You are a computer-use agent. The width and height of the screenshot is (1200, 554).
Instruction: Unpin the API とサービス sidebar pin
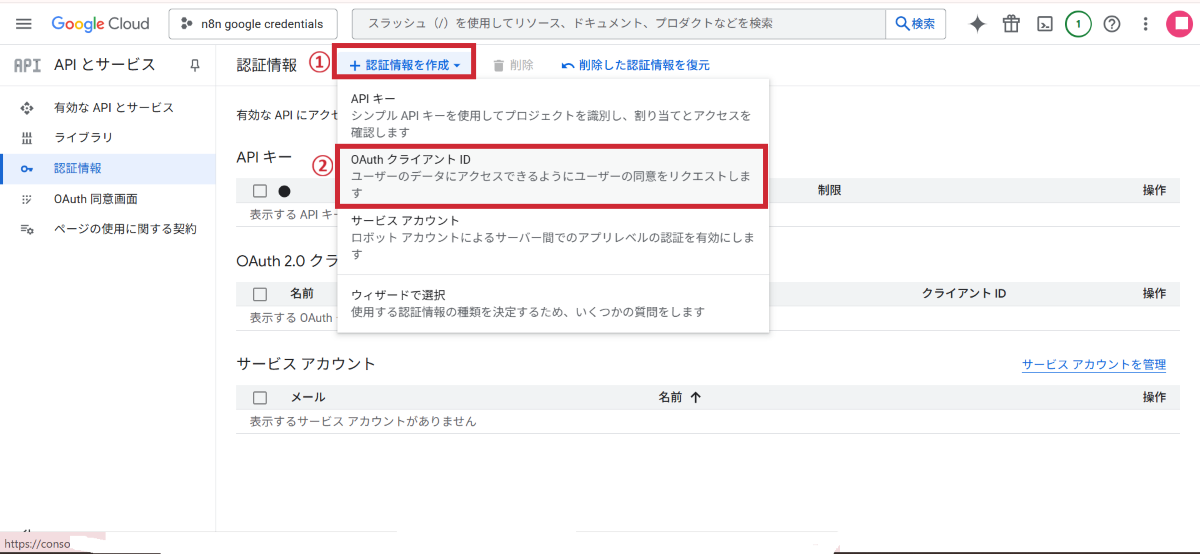[194, 65]
